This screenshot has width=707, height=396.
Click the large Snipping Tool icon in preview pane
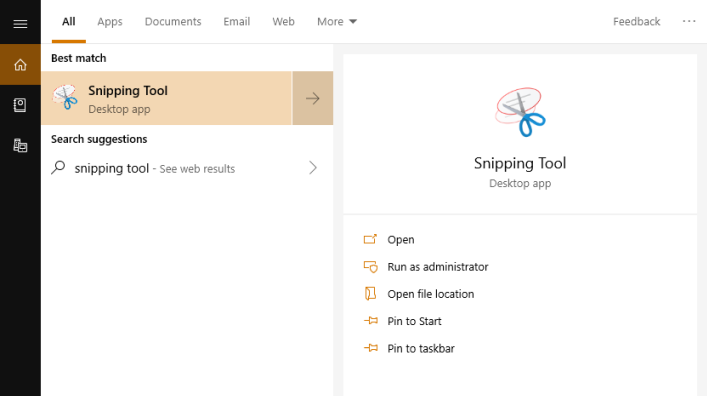(x=520, y=112)
